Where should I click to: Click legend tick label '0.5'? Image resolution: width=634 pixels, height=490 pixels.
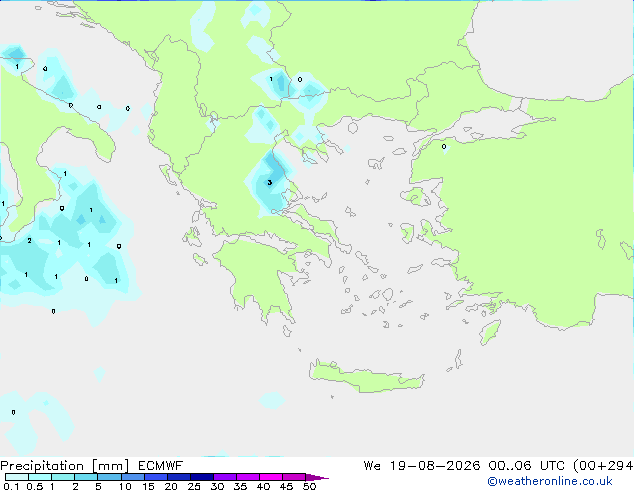click(x=35, y=486)
